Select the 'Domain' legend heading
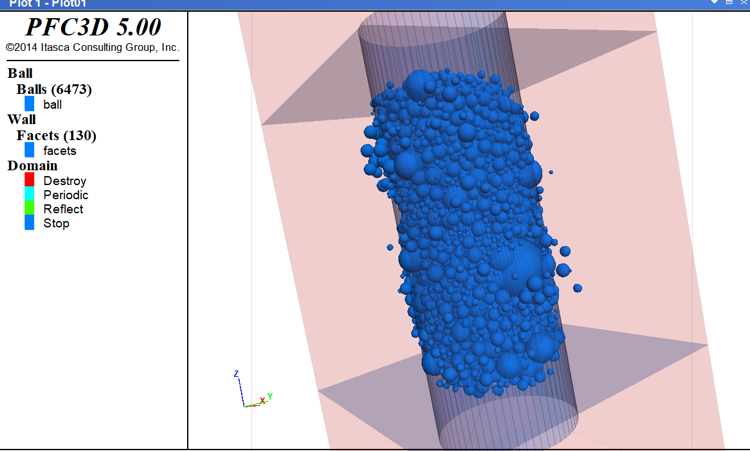 [x=33, y=165]
